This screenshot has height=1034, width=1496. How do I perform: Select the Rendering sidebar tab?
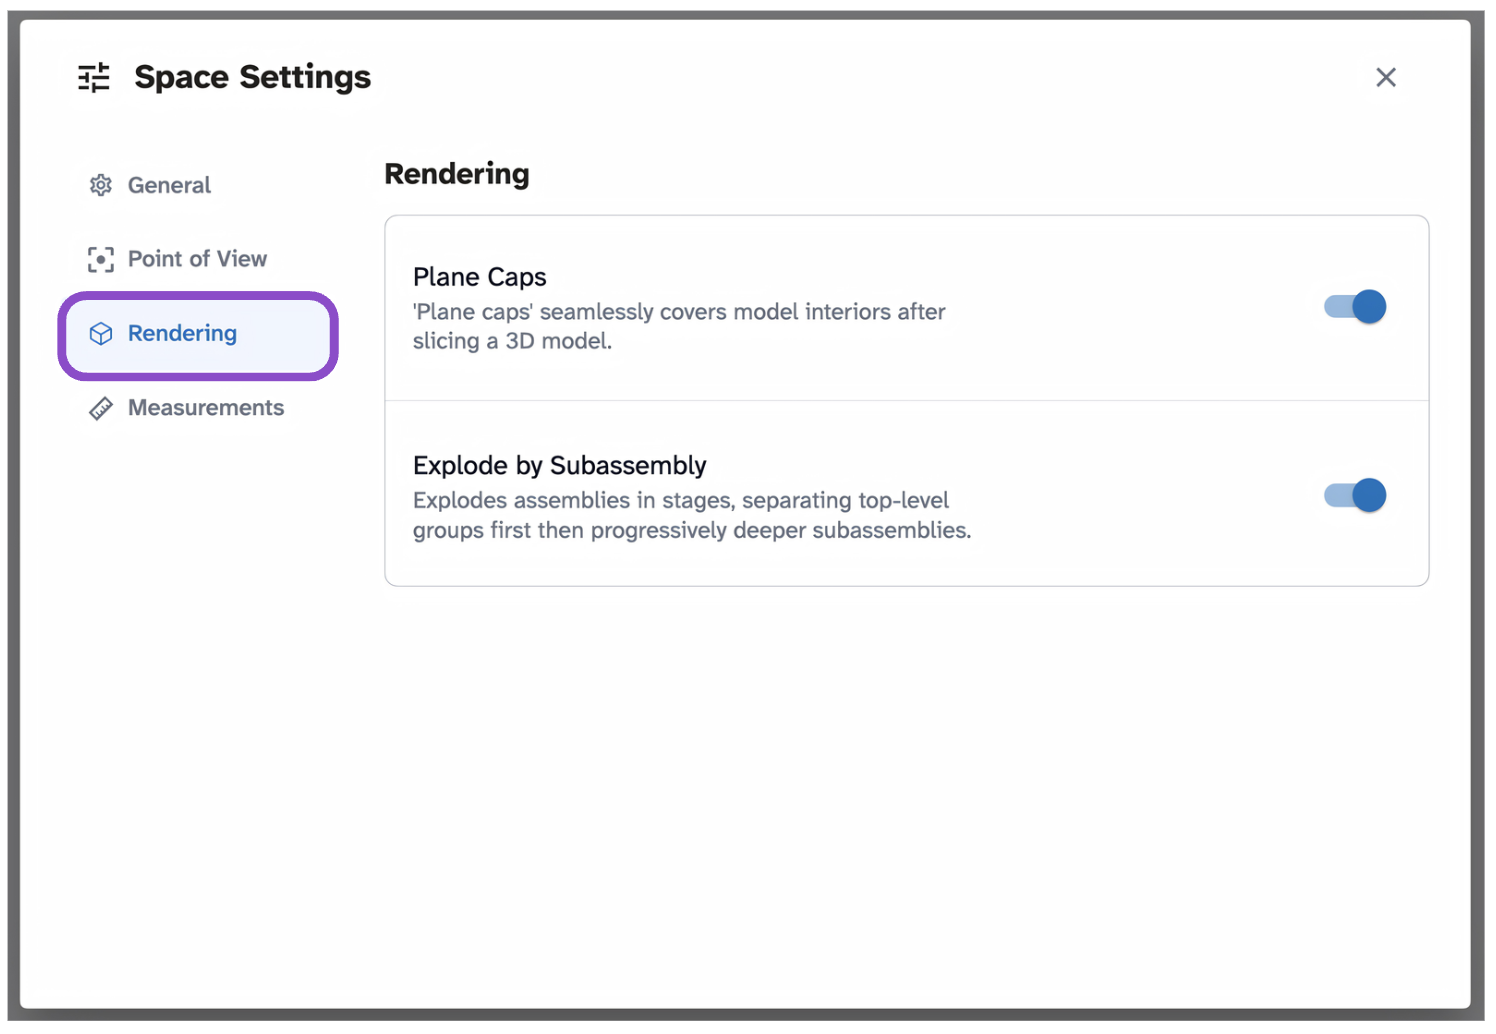tap(198, 335)
